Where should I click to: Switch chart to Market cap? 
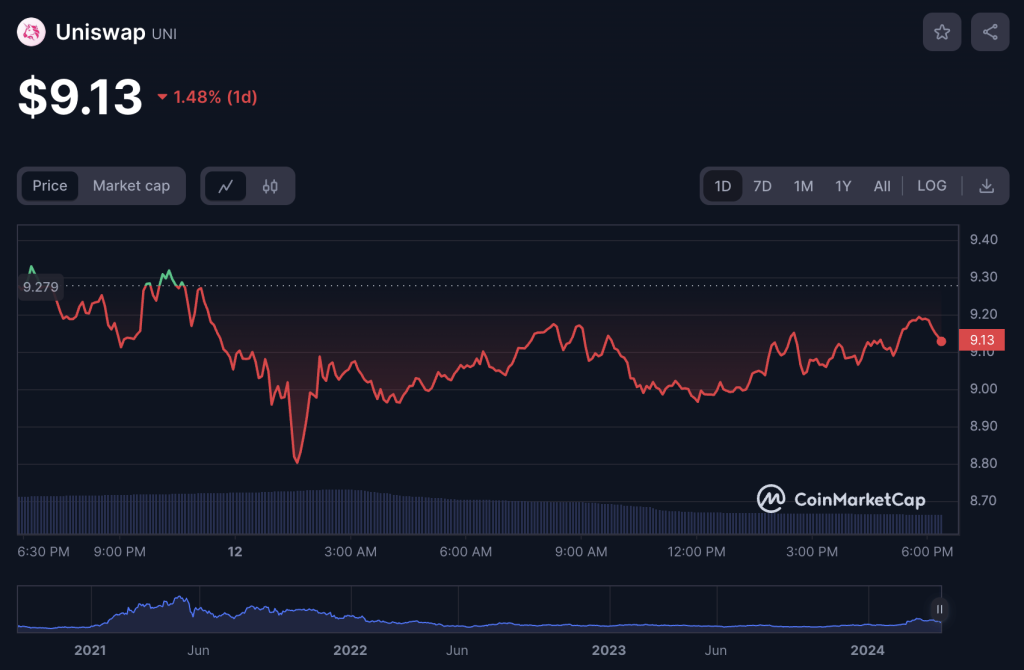tap(131, 186)
